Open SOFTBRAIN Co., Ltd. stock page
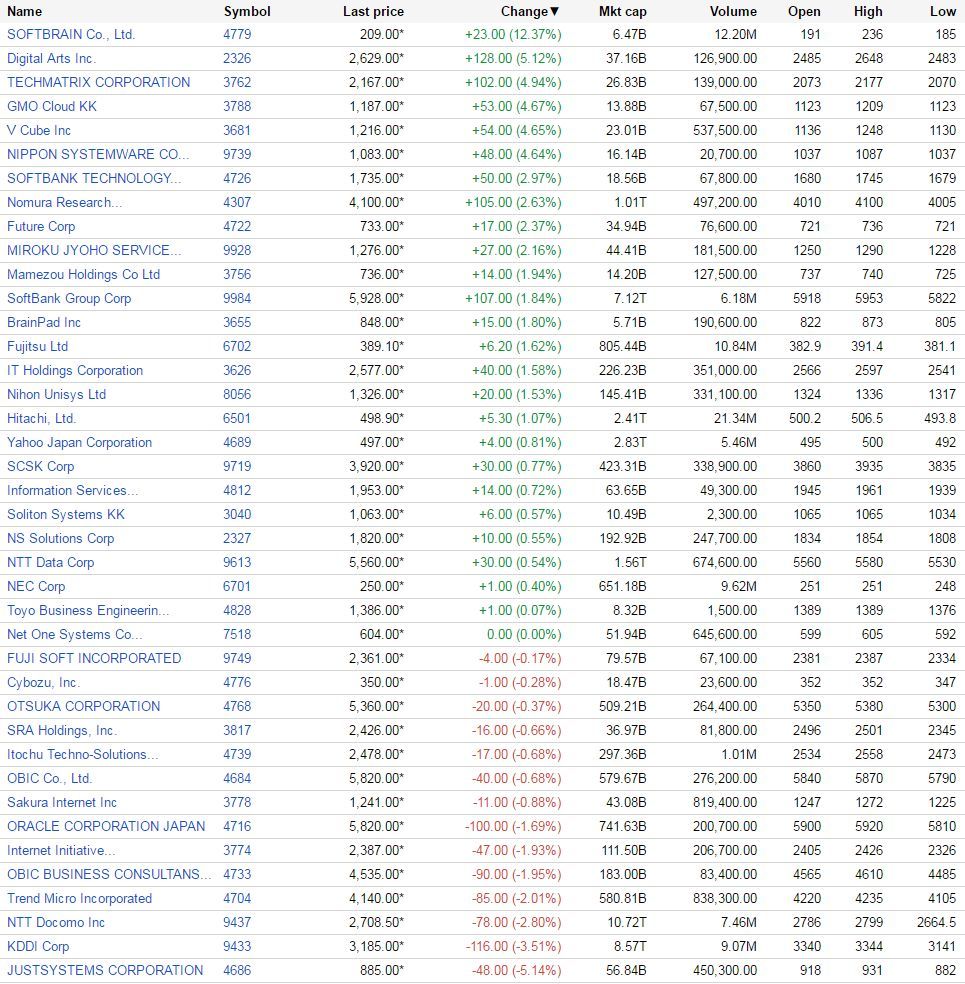Viewport: 965px width, 984px height. pos(71,35)
